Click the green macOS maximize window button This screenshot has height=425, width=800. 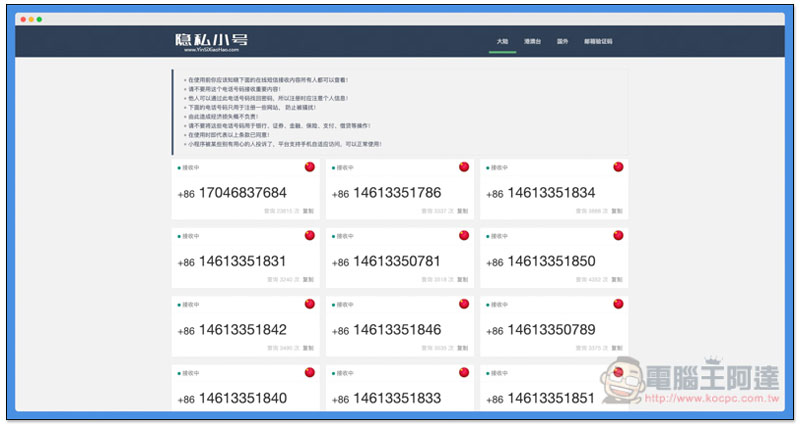coord(39,19)
